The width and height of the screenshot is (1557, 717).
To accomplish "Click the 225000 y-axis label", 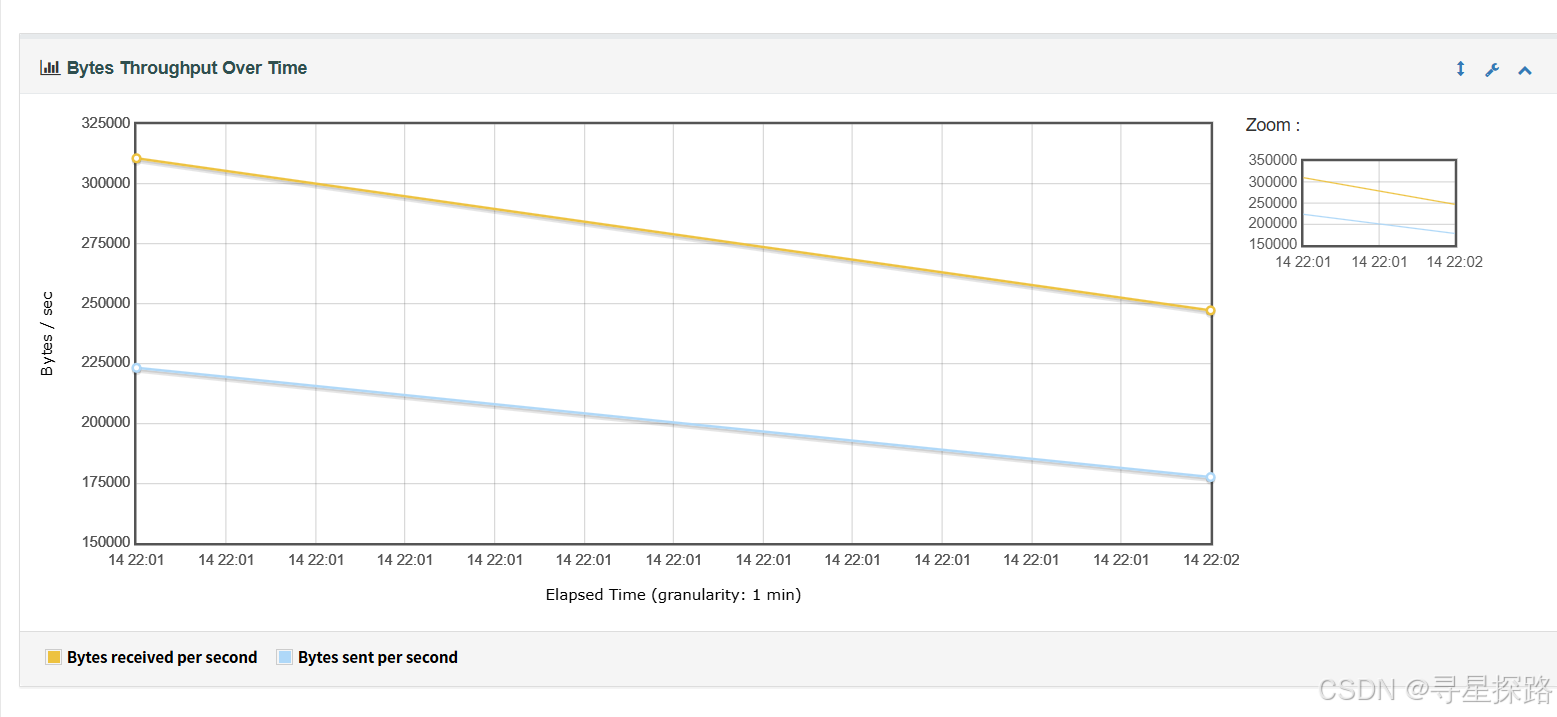I will coord(105,362).
